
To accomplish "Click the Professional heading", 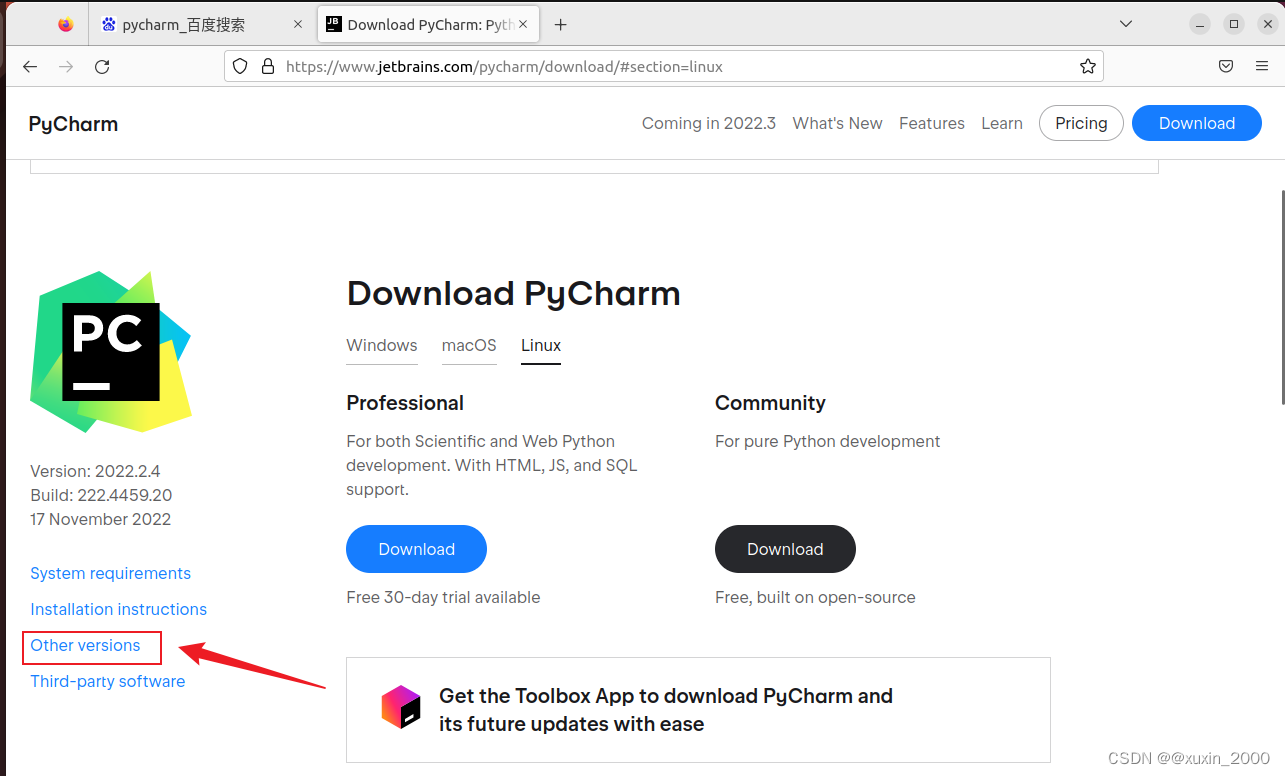I will [x=405, y=403].
